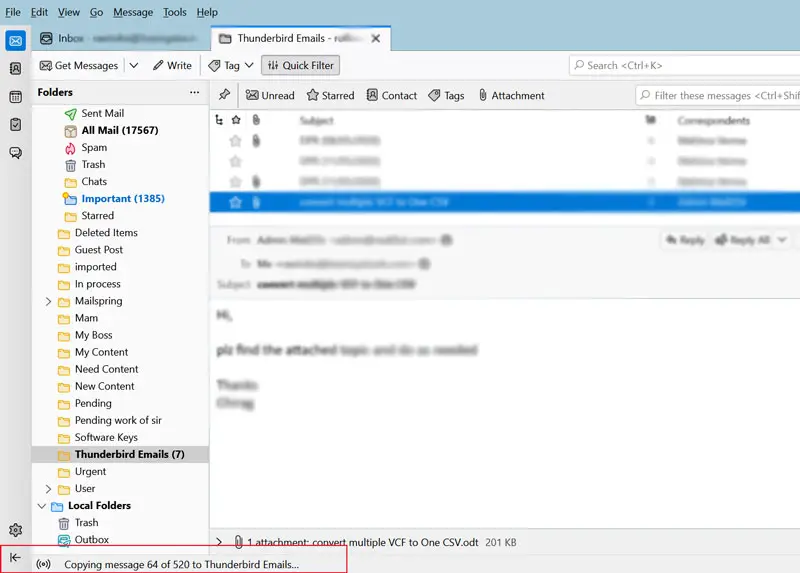Expand the attachment list at the bottom
The height and width of the screenshot is (573, 800).
pyautogui.click(x=220, y=542)
